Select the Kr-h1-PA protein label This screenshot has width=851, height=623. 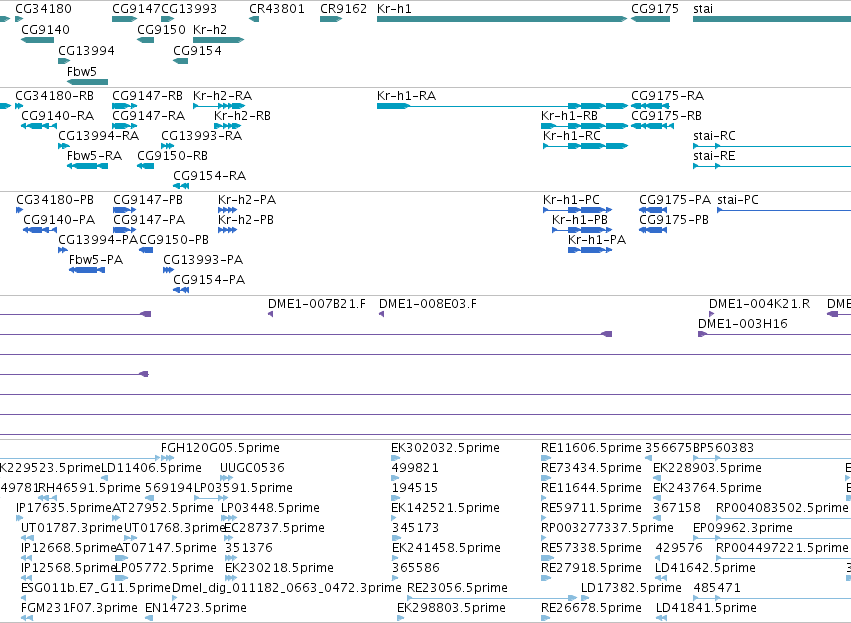point(597,240)
